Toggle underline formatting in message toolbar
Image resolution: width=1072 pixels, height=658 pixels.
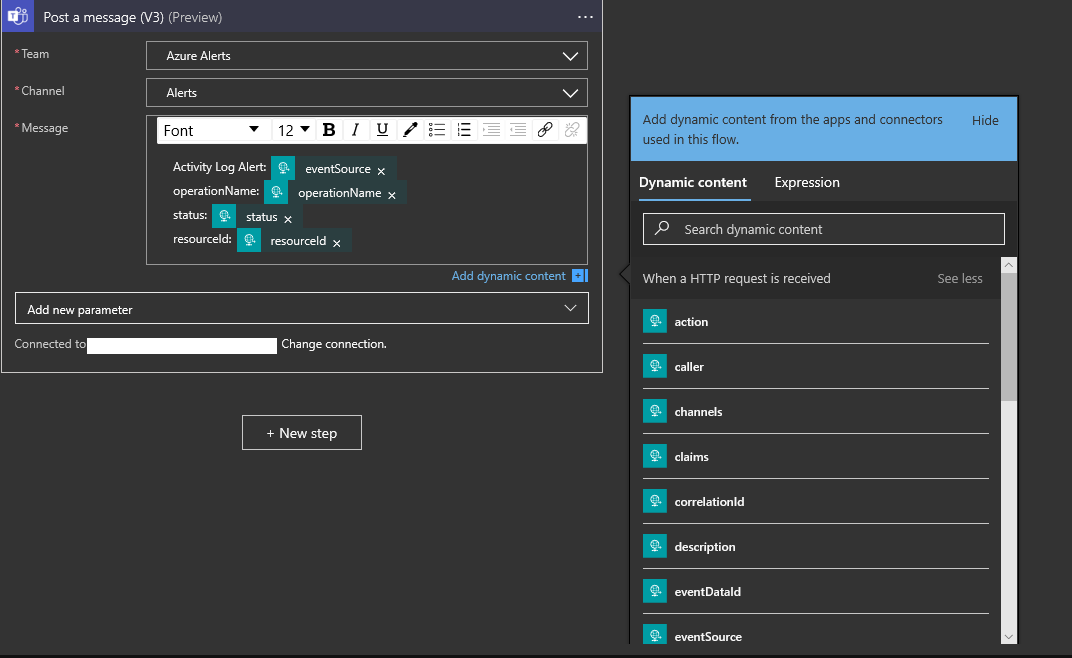pyautogui.click(x=382, y=130)
